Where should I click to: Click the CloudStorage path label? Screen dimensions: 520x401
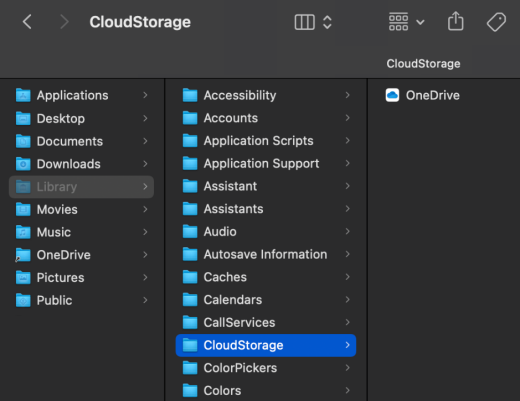click(x=423, y=64)
